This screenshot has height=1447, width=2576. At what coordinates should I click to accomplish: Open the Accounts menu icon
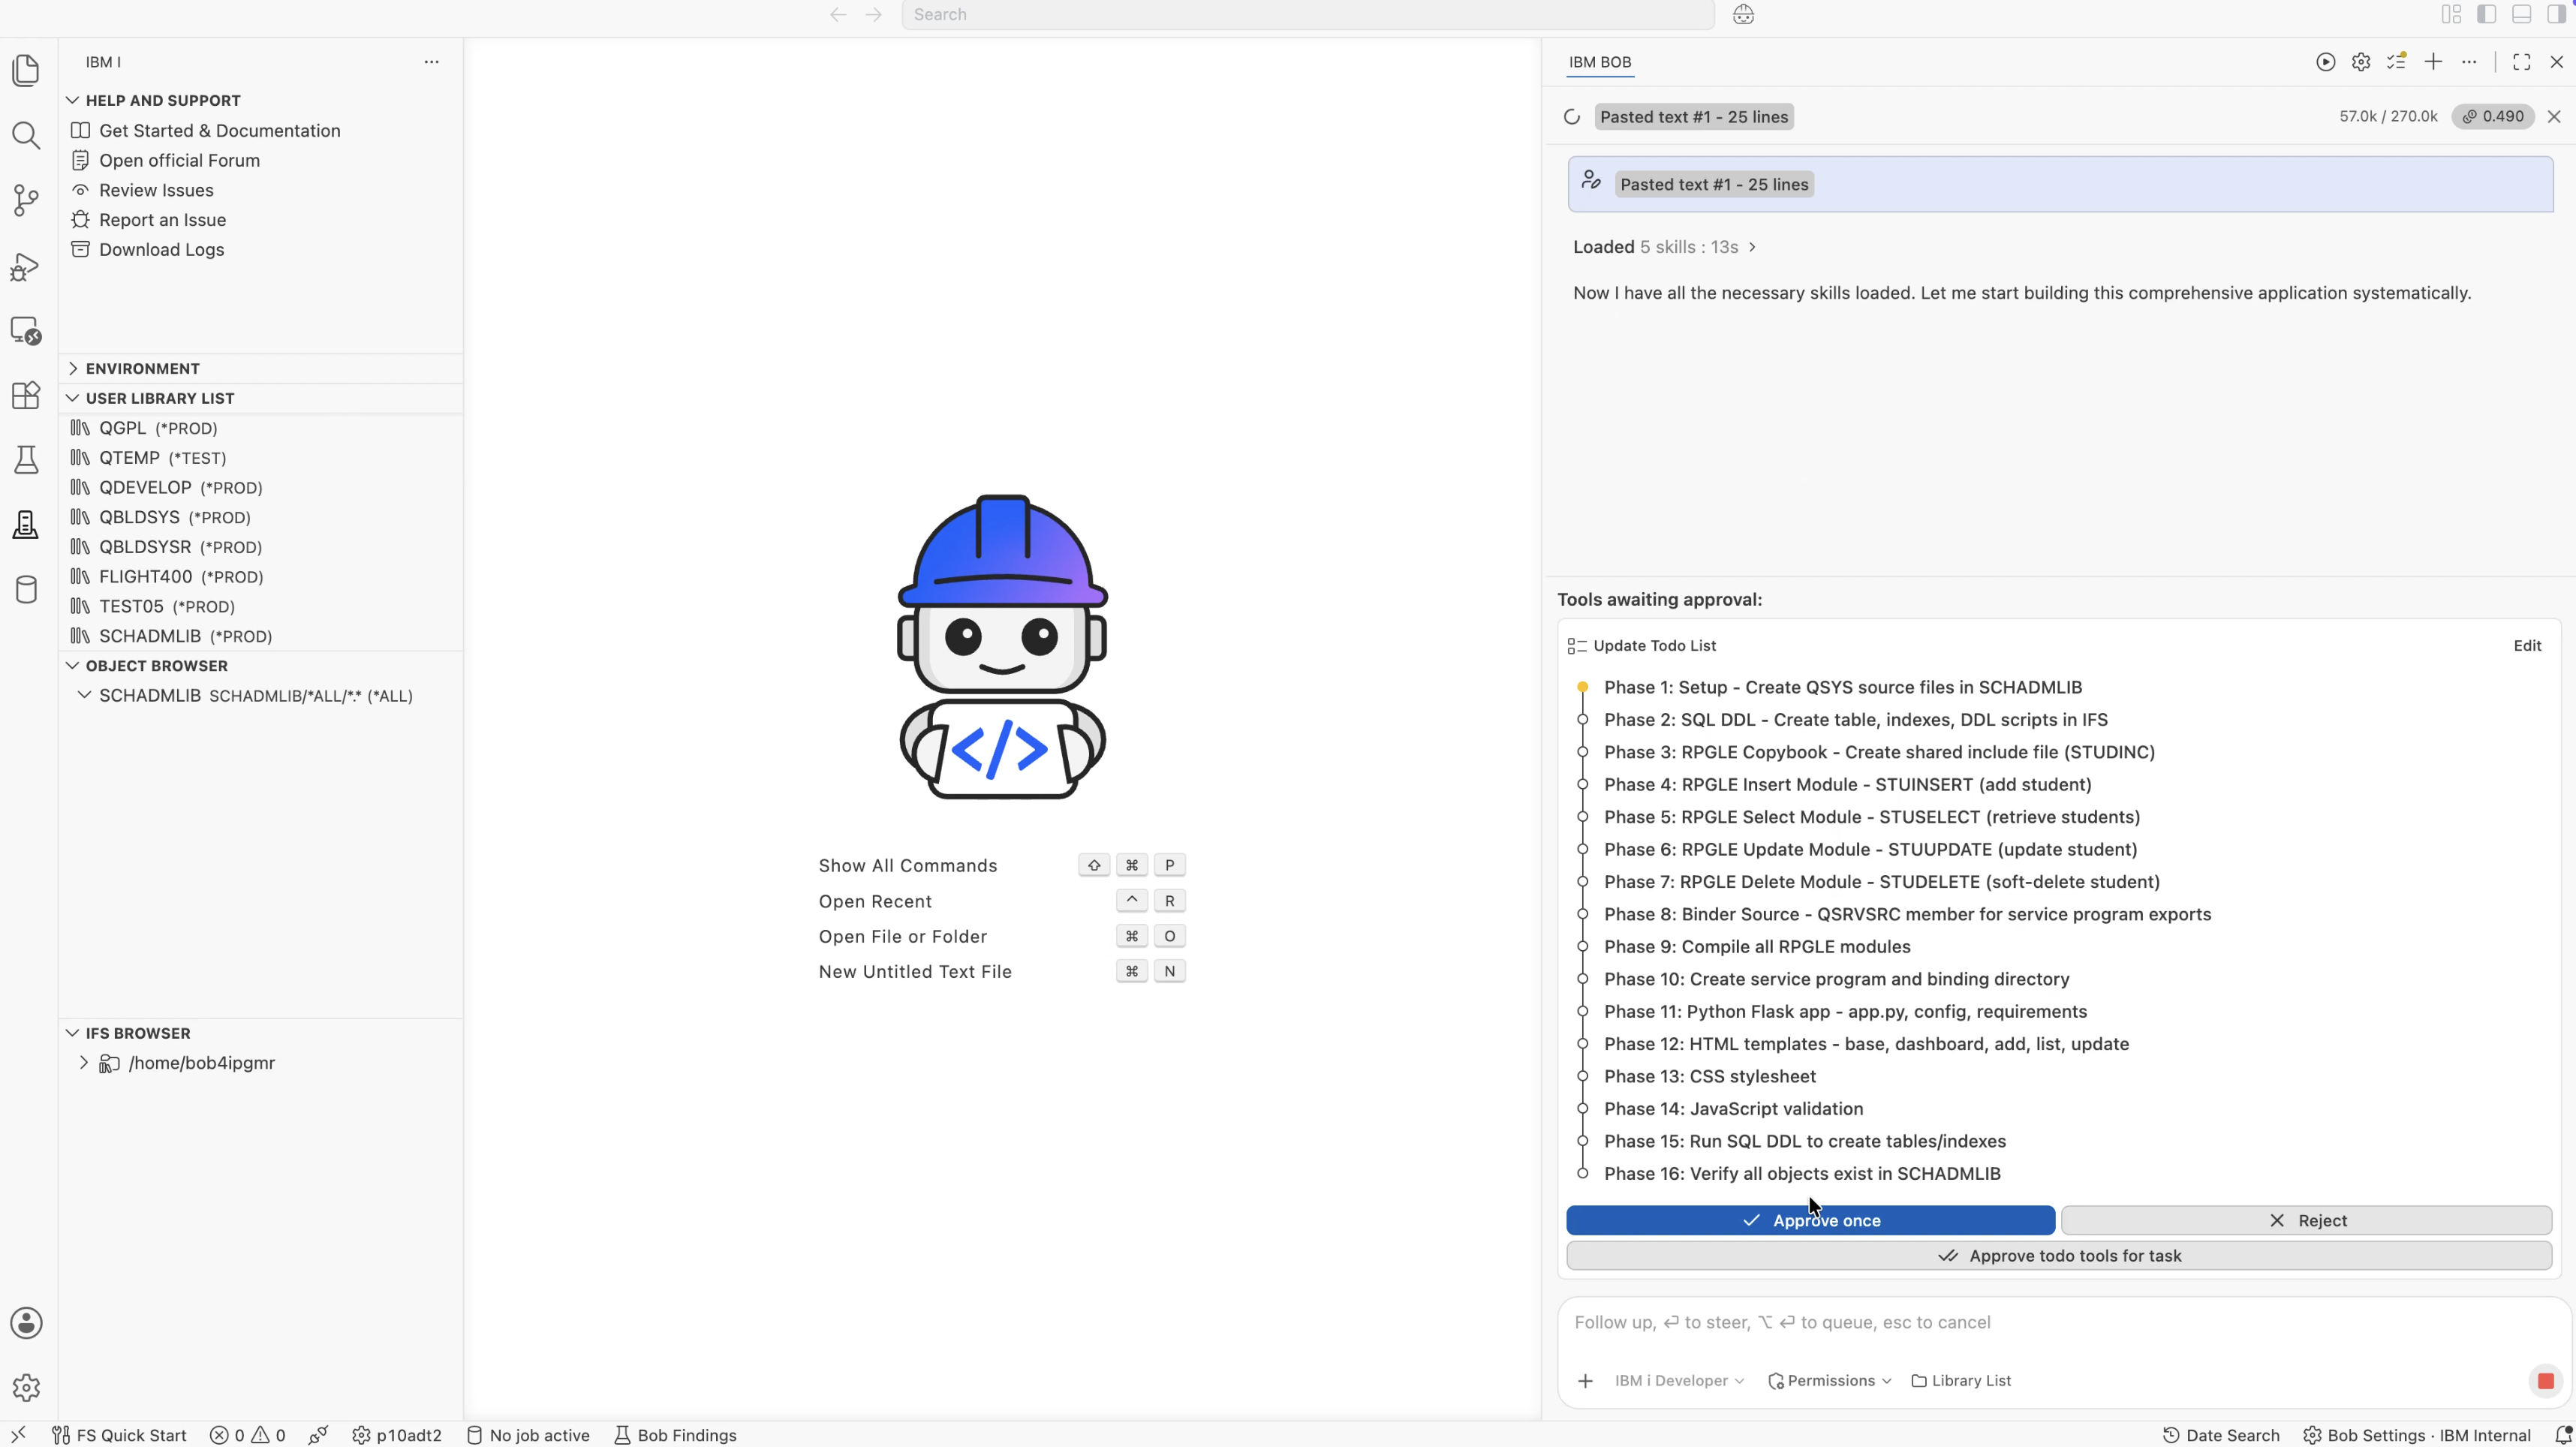click(x=26, y=1323)
